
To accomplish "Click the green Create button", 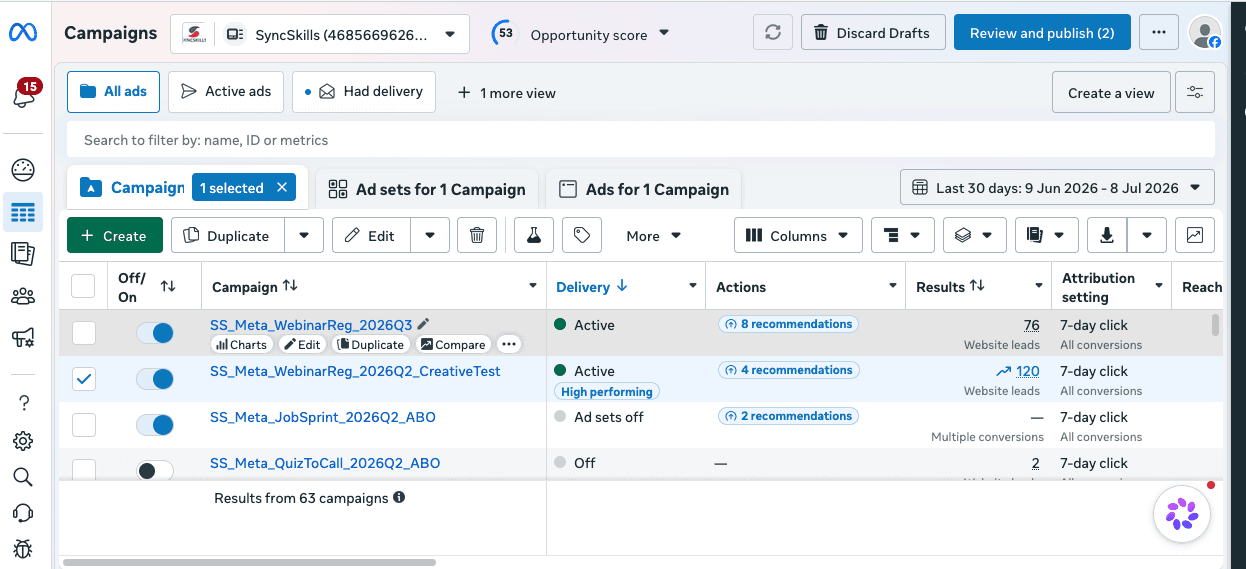I will 115,236.
